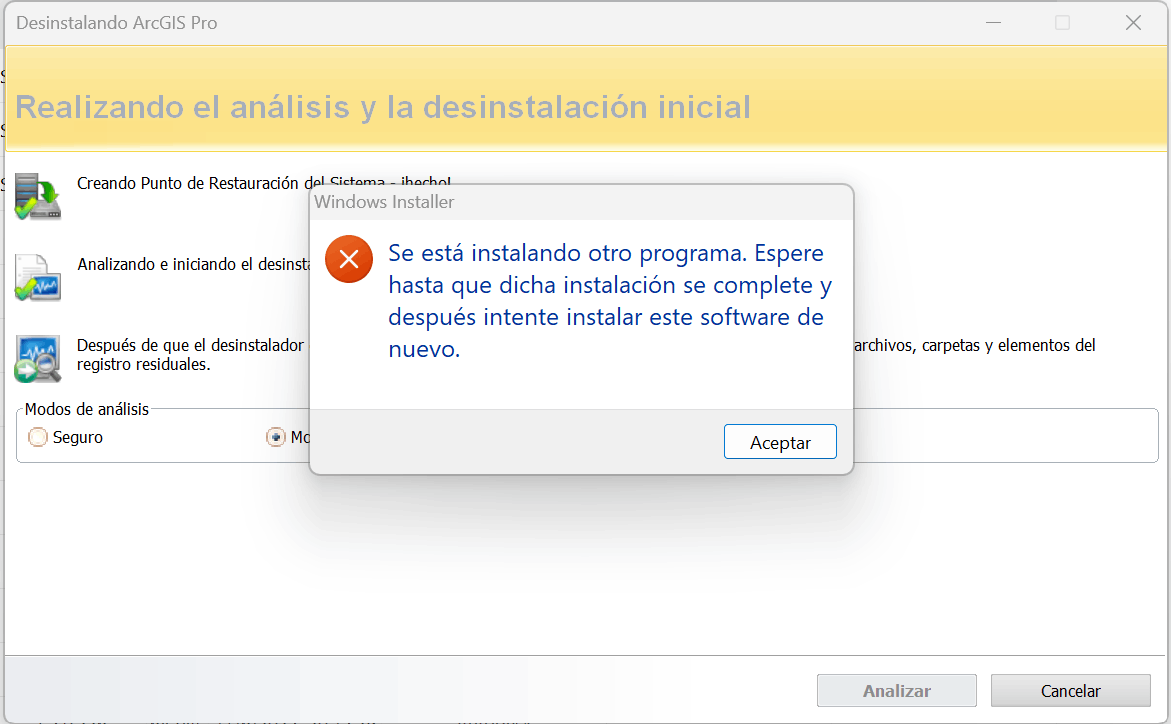The width and height of the screenshot is (1171, 724).
Task: Click the Desinstalando ArcGIS Pro window title
Action: pos(117,23)
